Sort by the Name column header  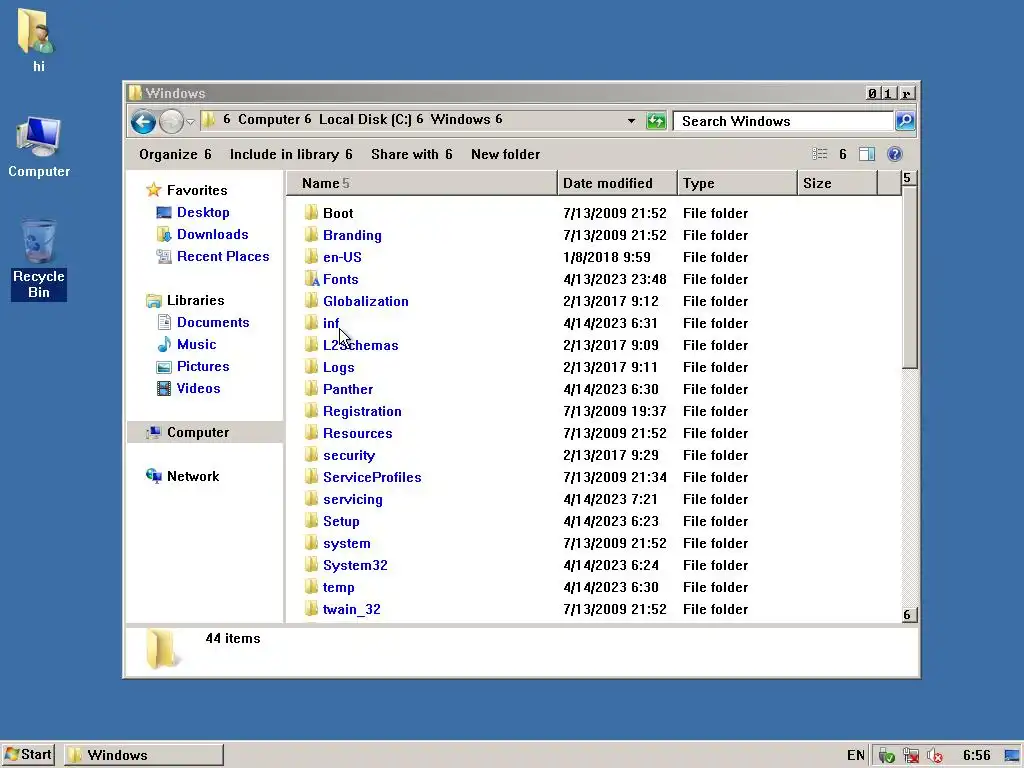pos(421,184)
